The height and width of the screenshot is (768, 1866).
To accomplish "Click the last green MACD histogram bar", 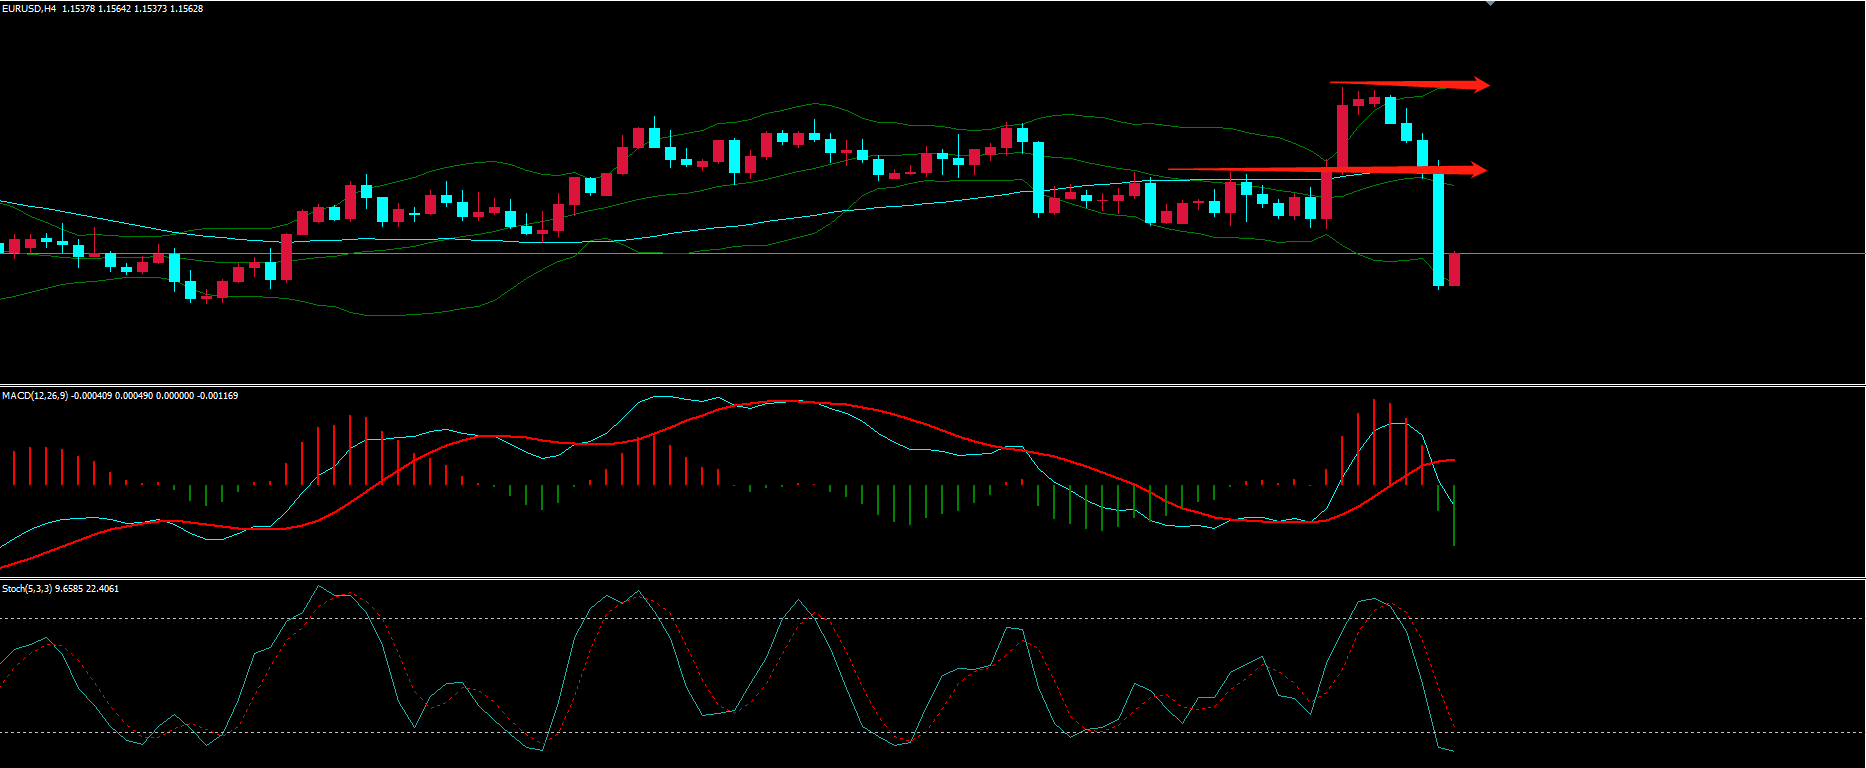I will click(1454, 515).
